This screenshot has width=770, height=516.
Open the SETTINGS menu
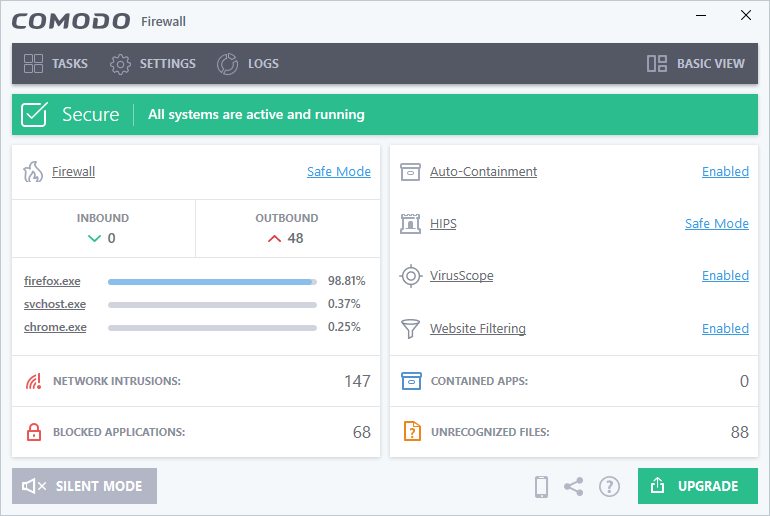click(153, 64)
